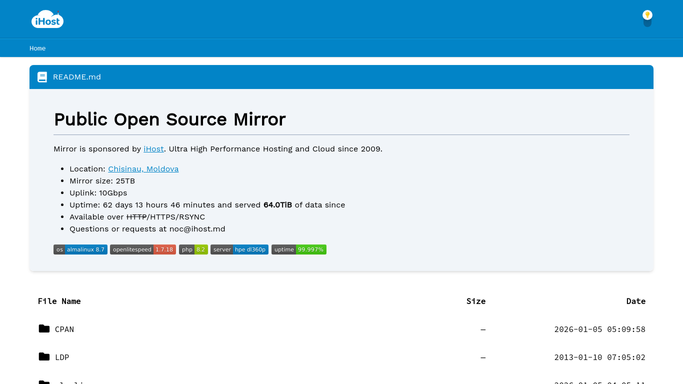Sort by File Name column header
The width and height of the screenshot is (683, 384).
point(59,301)
